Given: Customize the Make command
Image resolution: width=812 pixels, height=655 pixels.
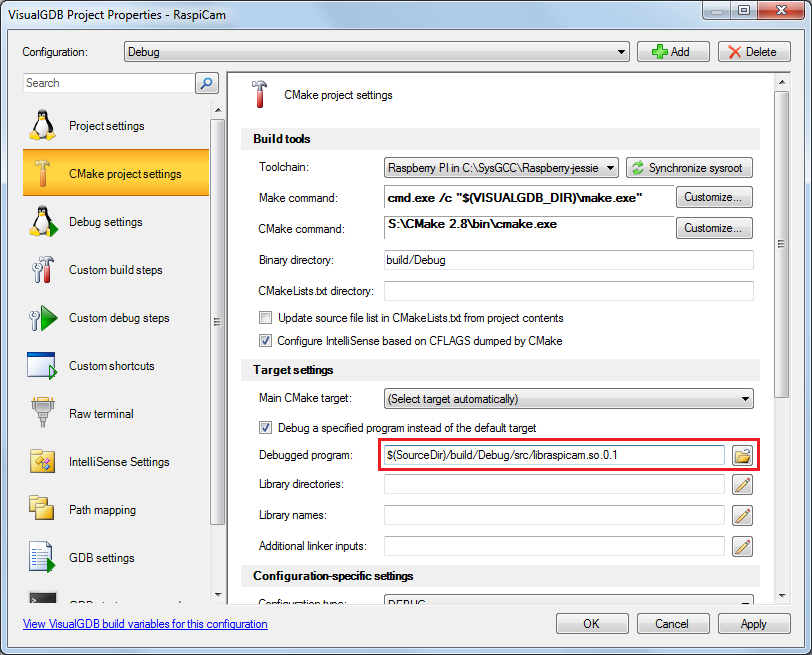Looking at the screenshot, I should click(x=714, y=197).
